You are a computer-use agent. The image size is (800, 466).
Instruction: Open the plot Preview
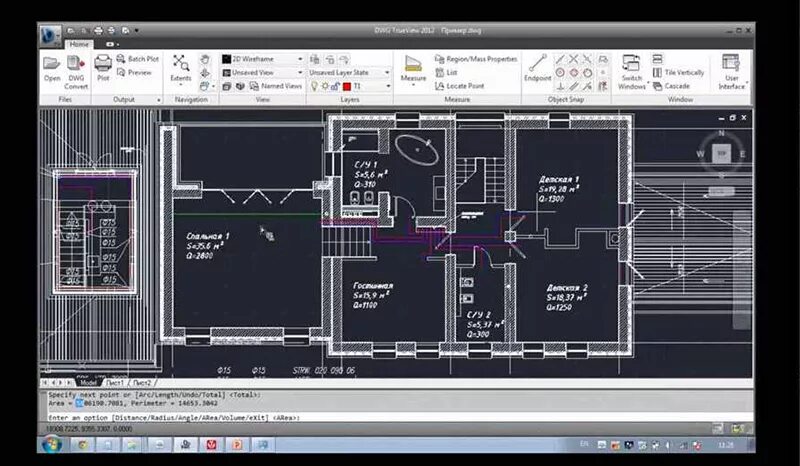[x=134, y=72]
